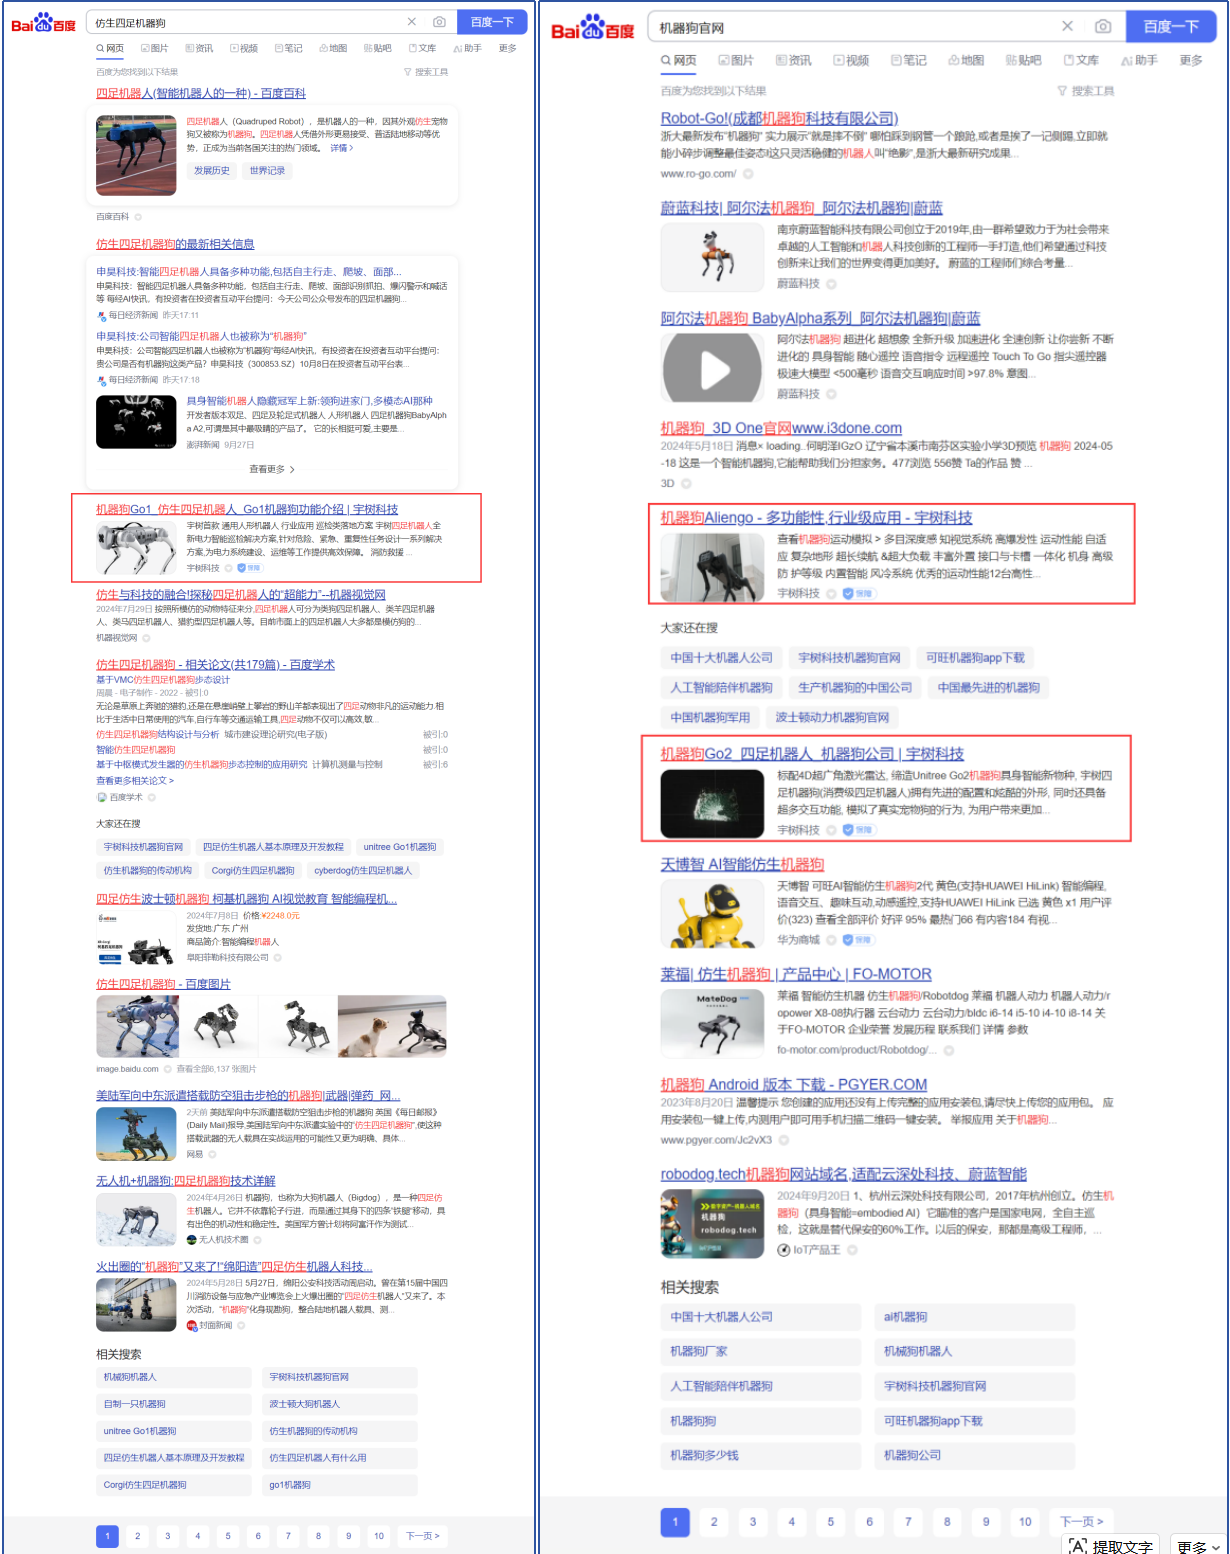Click 下一页 in right page pagination
Viewport: 1230px width, 1554px height.
(x=1082, y=1522)
